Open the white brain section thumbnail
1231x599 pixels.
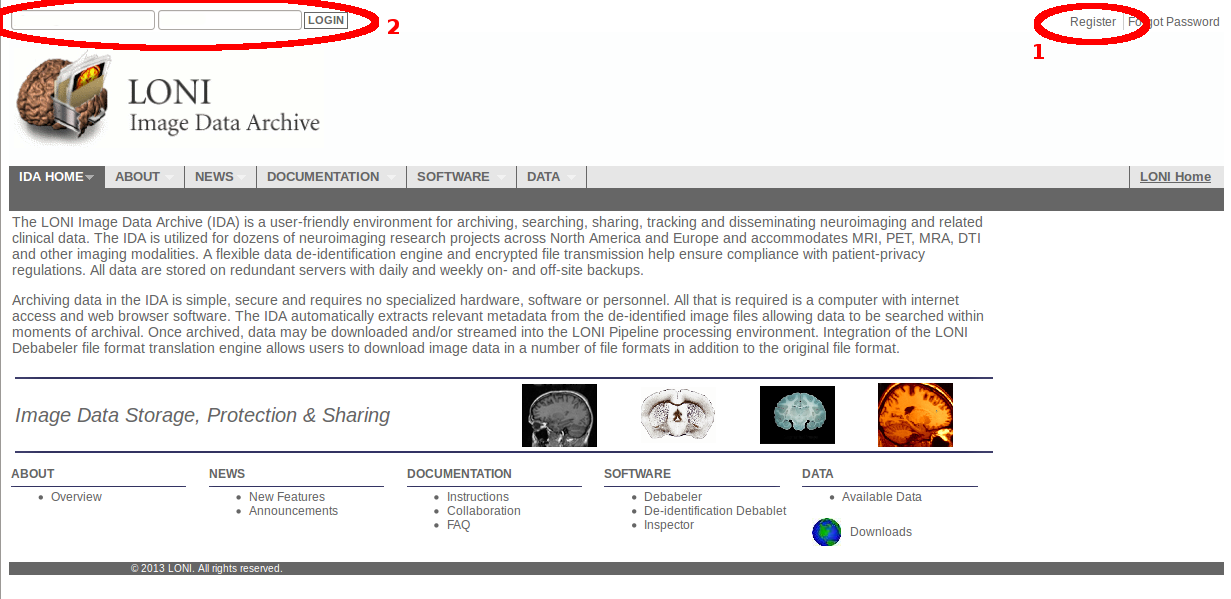pyautogui.click(x=678, y=415)
